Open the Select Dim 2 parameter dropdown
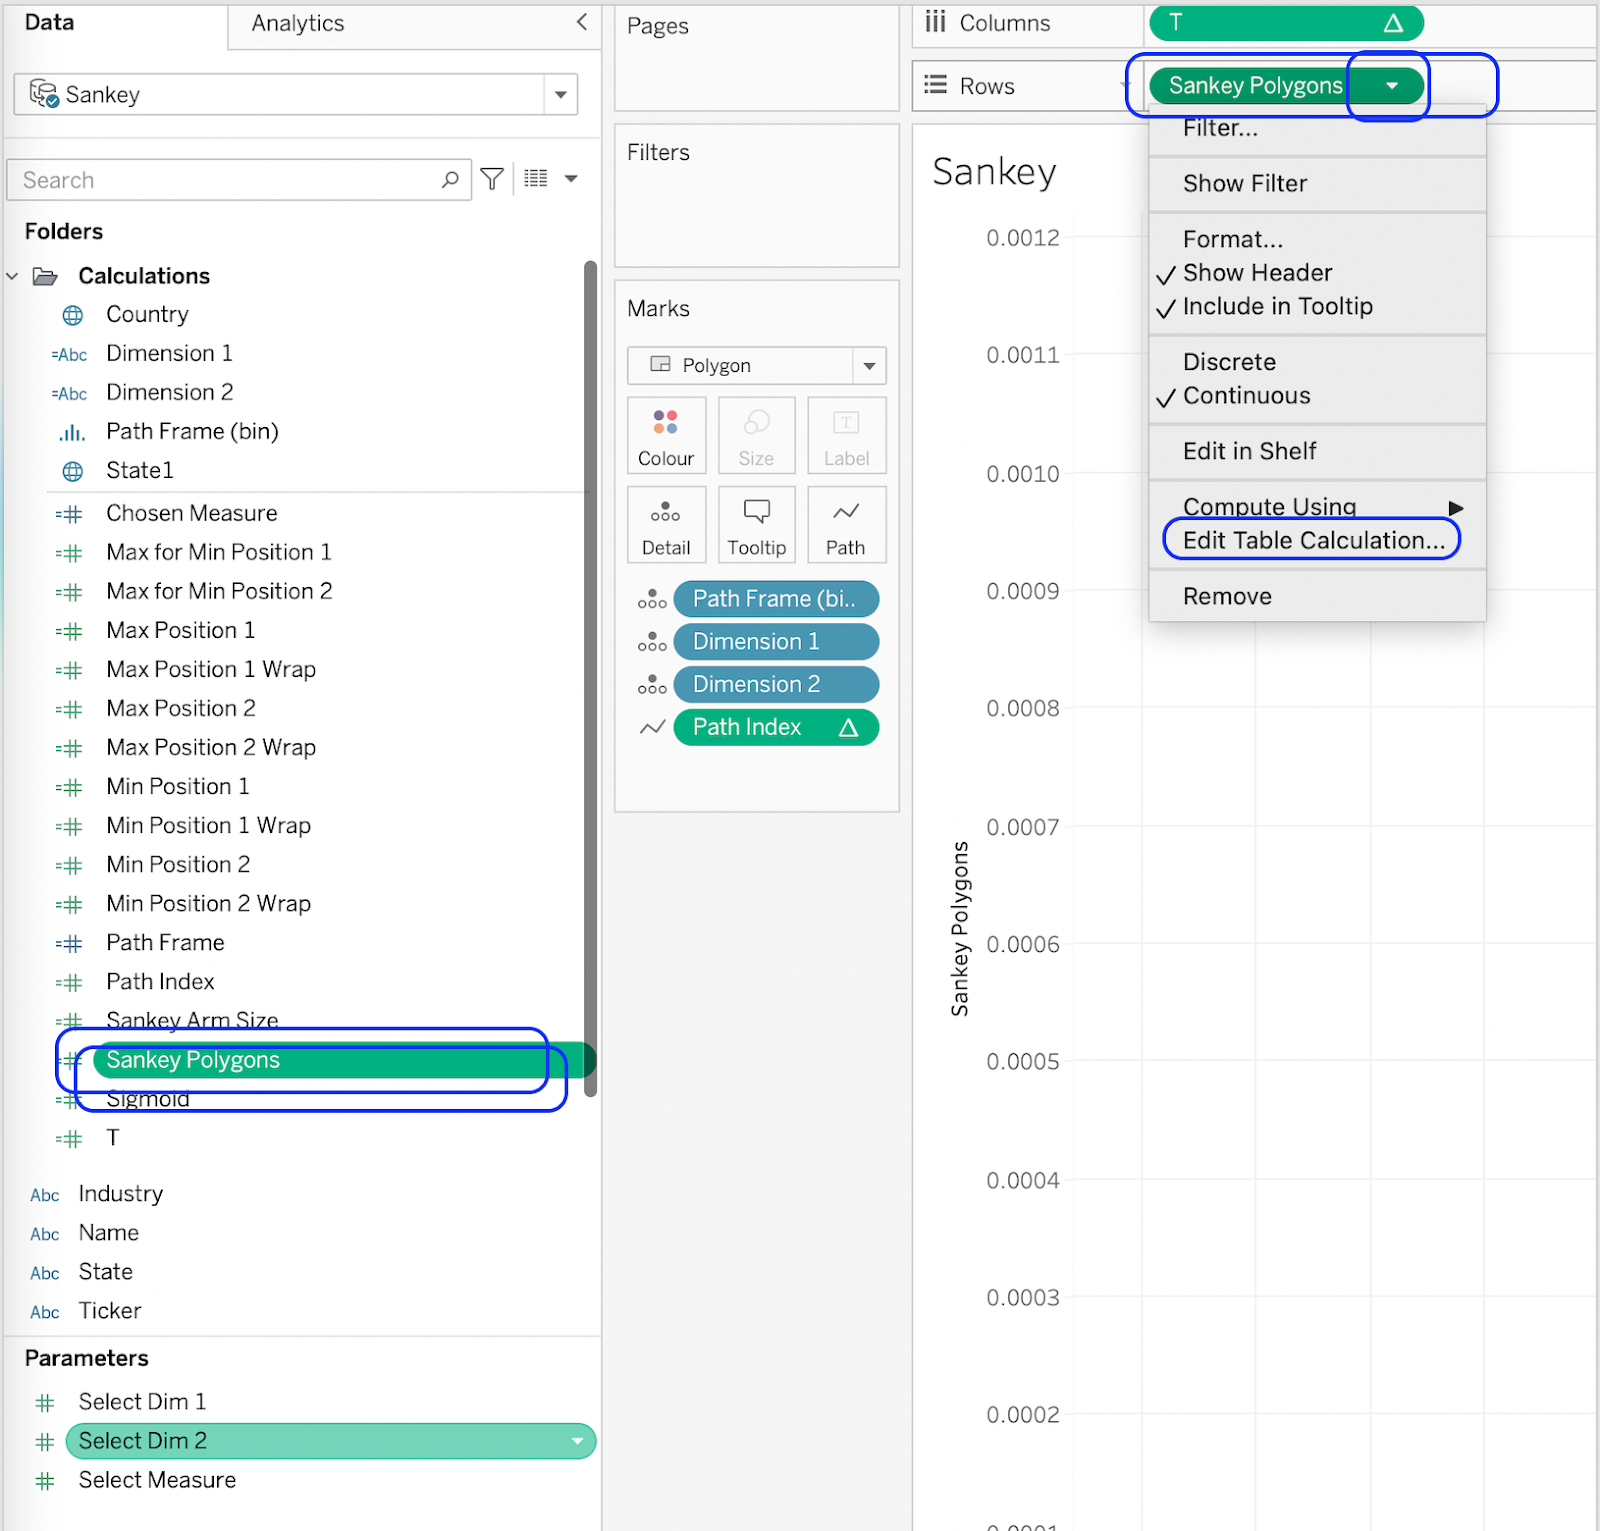 click(x=577, y=1441)
